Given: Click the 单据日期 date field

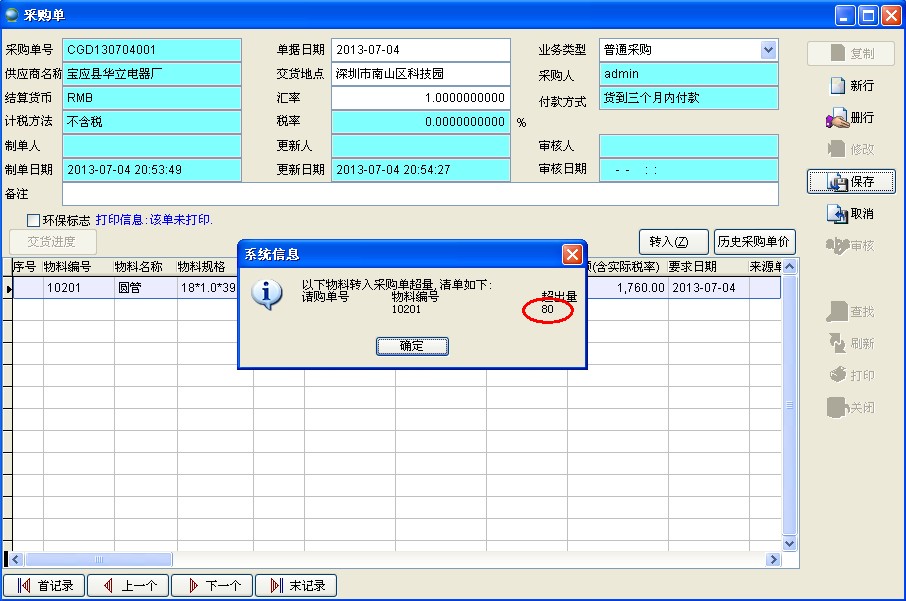Looking at the screenshot, I should 420,50.
